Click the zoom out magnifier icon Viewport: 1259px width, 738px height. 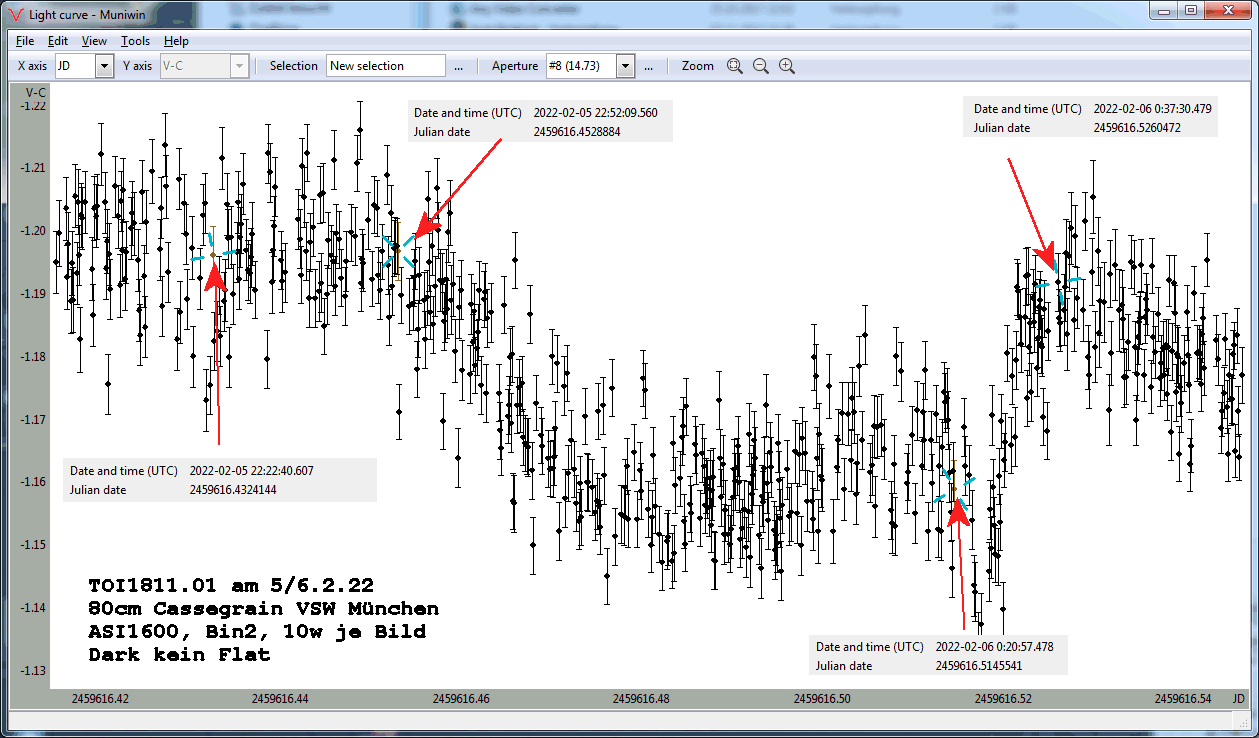pyautogui.click(x=761, y=66)
